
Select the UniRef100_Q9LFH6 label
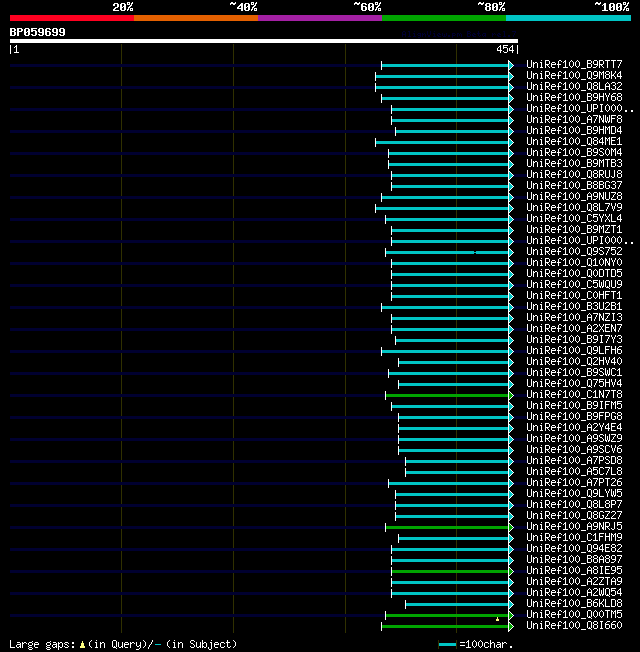[x=574, y=351]
